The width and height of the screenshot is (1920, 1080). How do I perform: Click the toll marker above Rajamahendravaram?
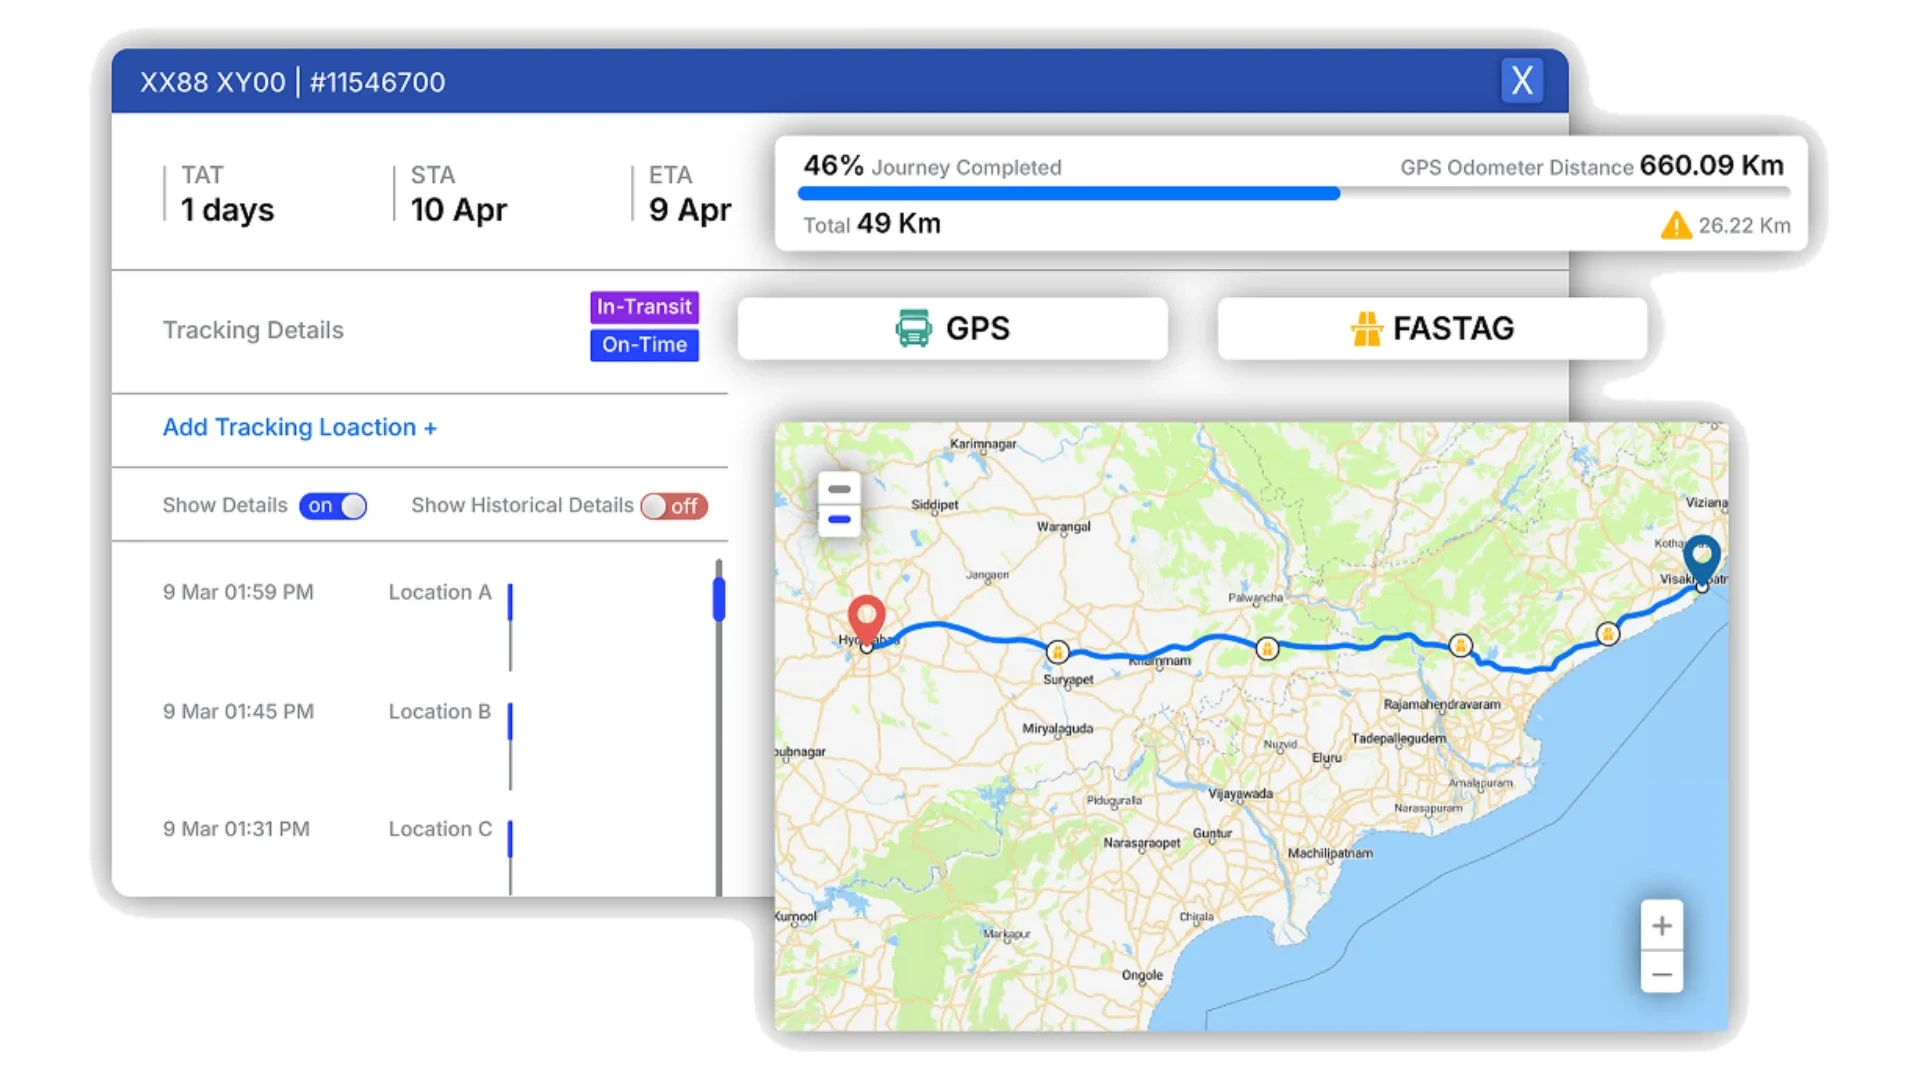pyautogui.click(x=1460, y=645)
